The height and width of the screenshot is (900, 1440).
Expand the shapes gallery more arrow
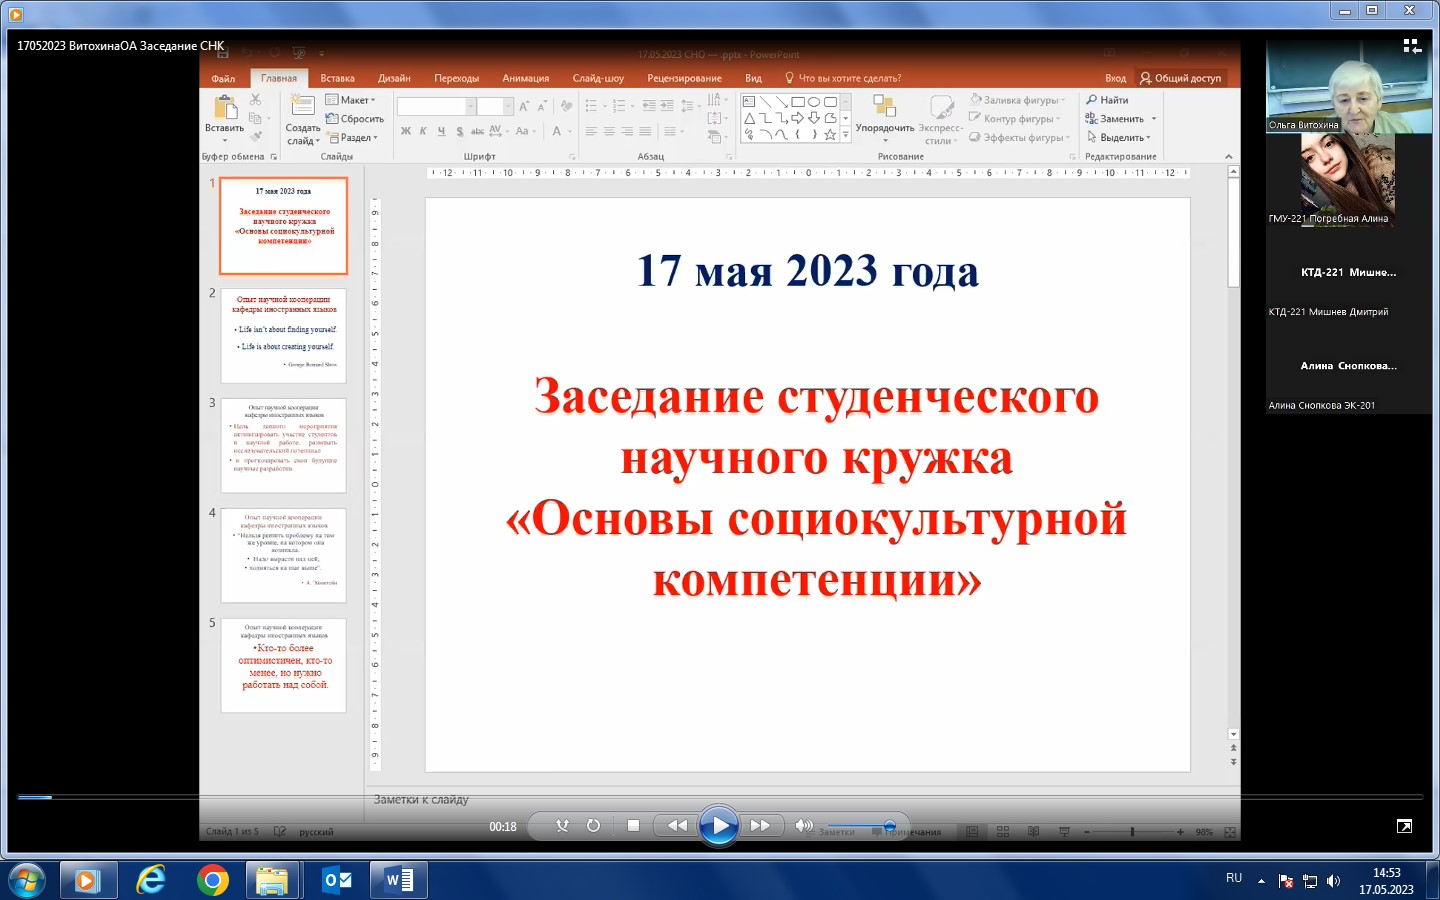846,135
